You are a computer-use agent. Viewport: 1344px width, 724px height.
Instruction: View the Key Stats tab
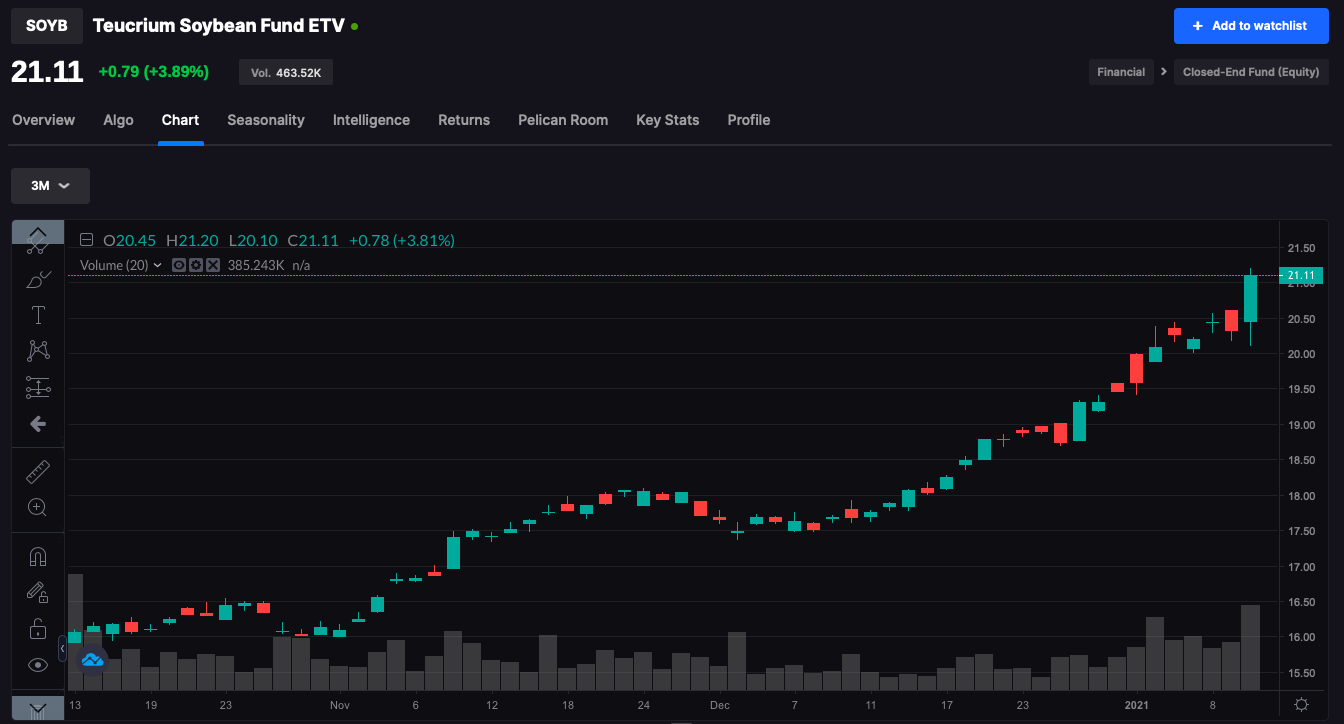[668, 120]
